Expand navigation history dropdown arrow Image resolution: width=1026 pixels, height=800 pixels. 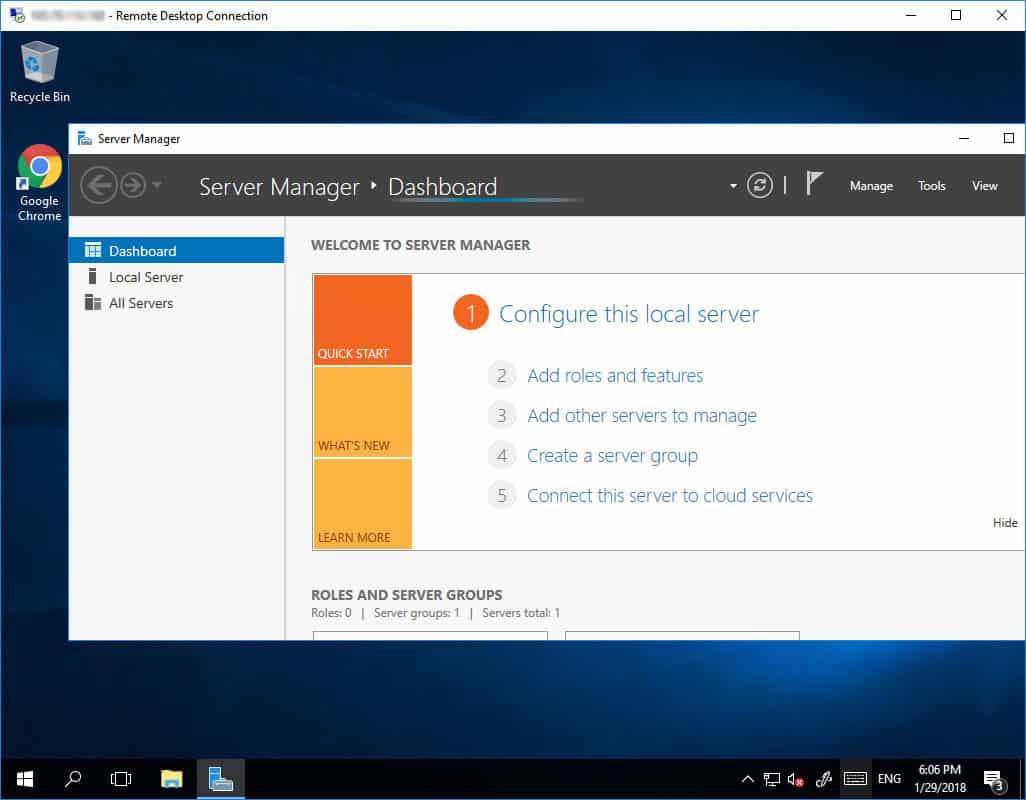click(x=157, y=186)
